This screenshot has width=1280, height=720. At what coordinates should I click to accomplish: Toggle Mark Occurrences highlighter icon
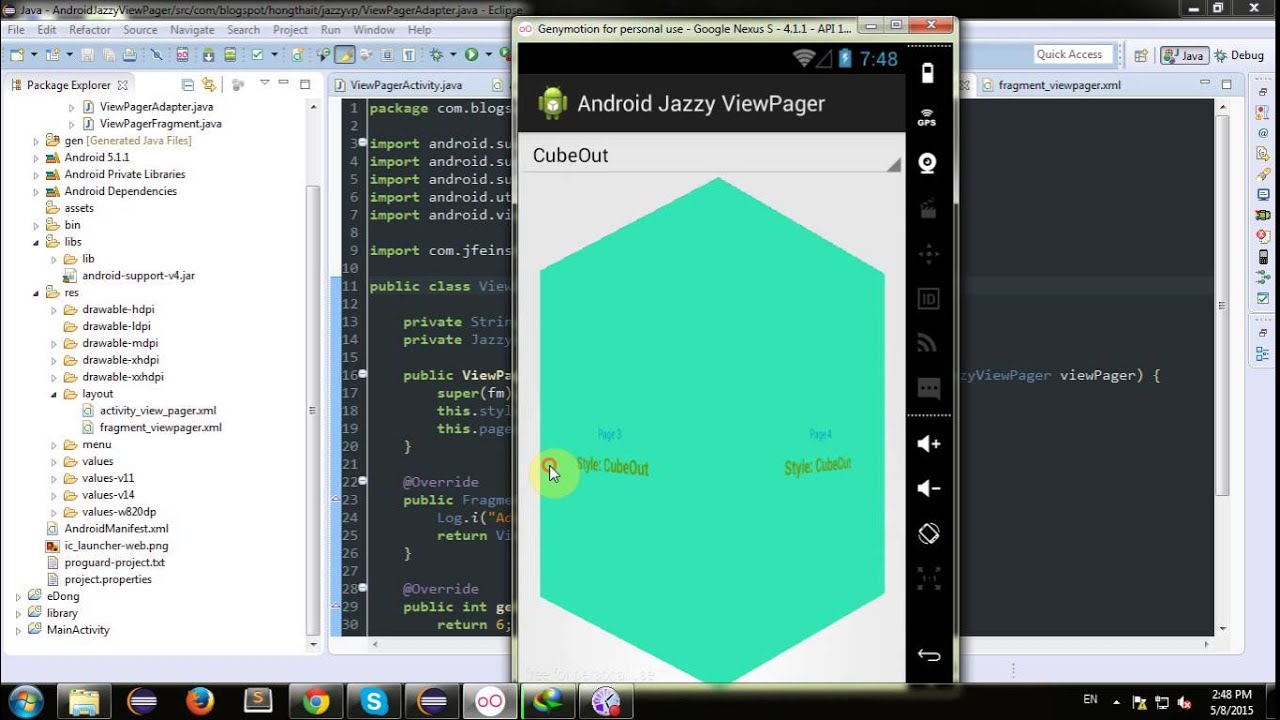coord(344,55)
